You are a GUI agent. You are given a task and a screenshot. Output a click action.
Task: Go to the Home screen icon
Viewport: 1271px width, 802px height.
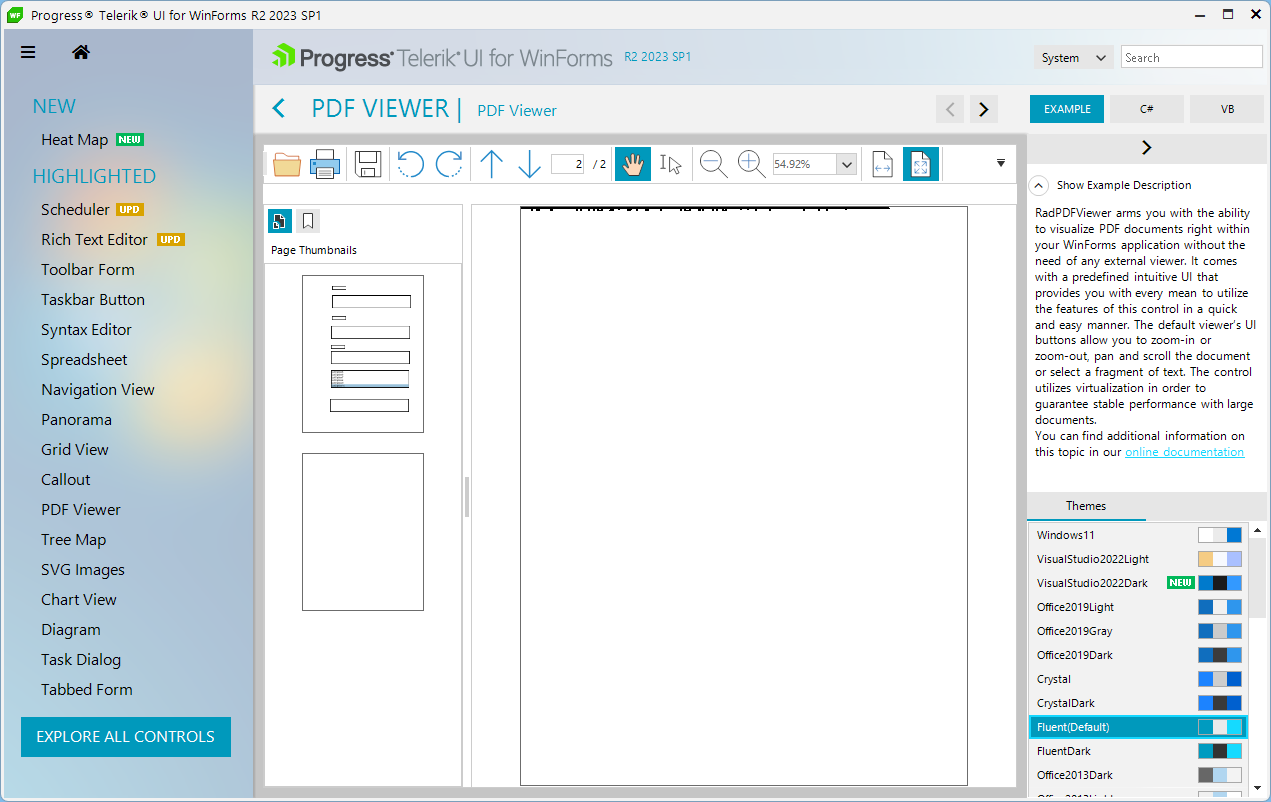pos(81,53)
